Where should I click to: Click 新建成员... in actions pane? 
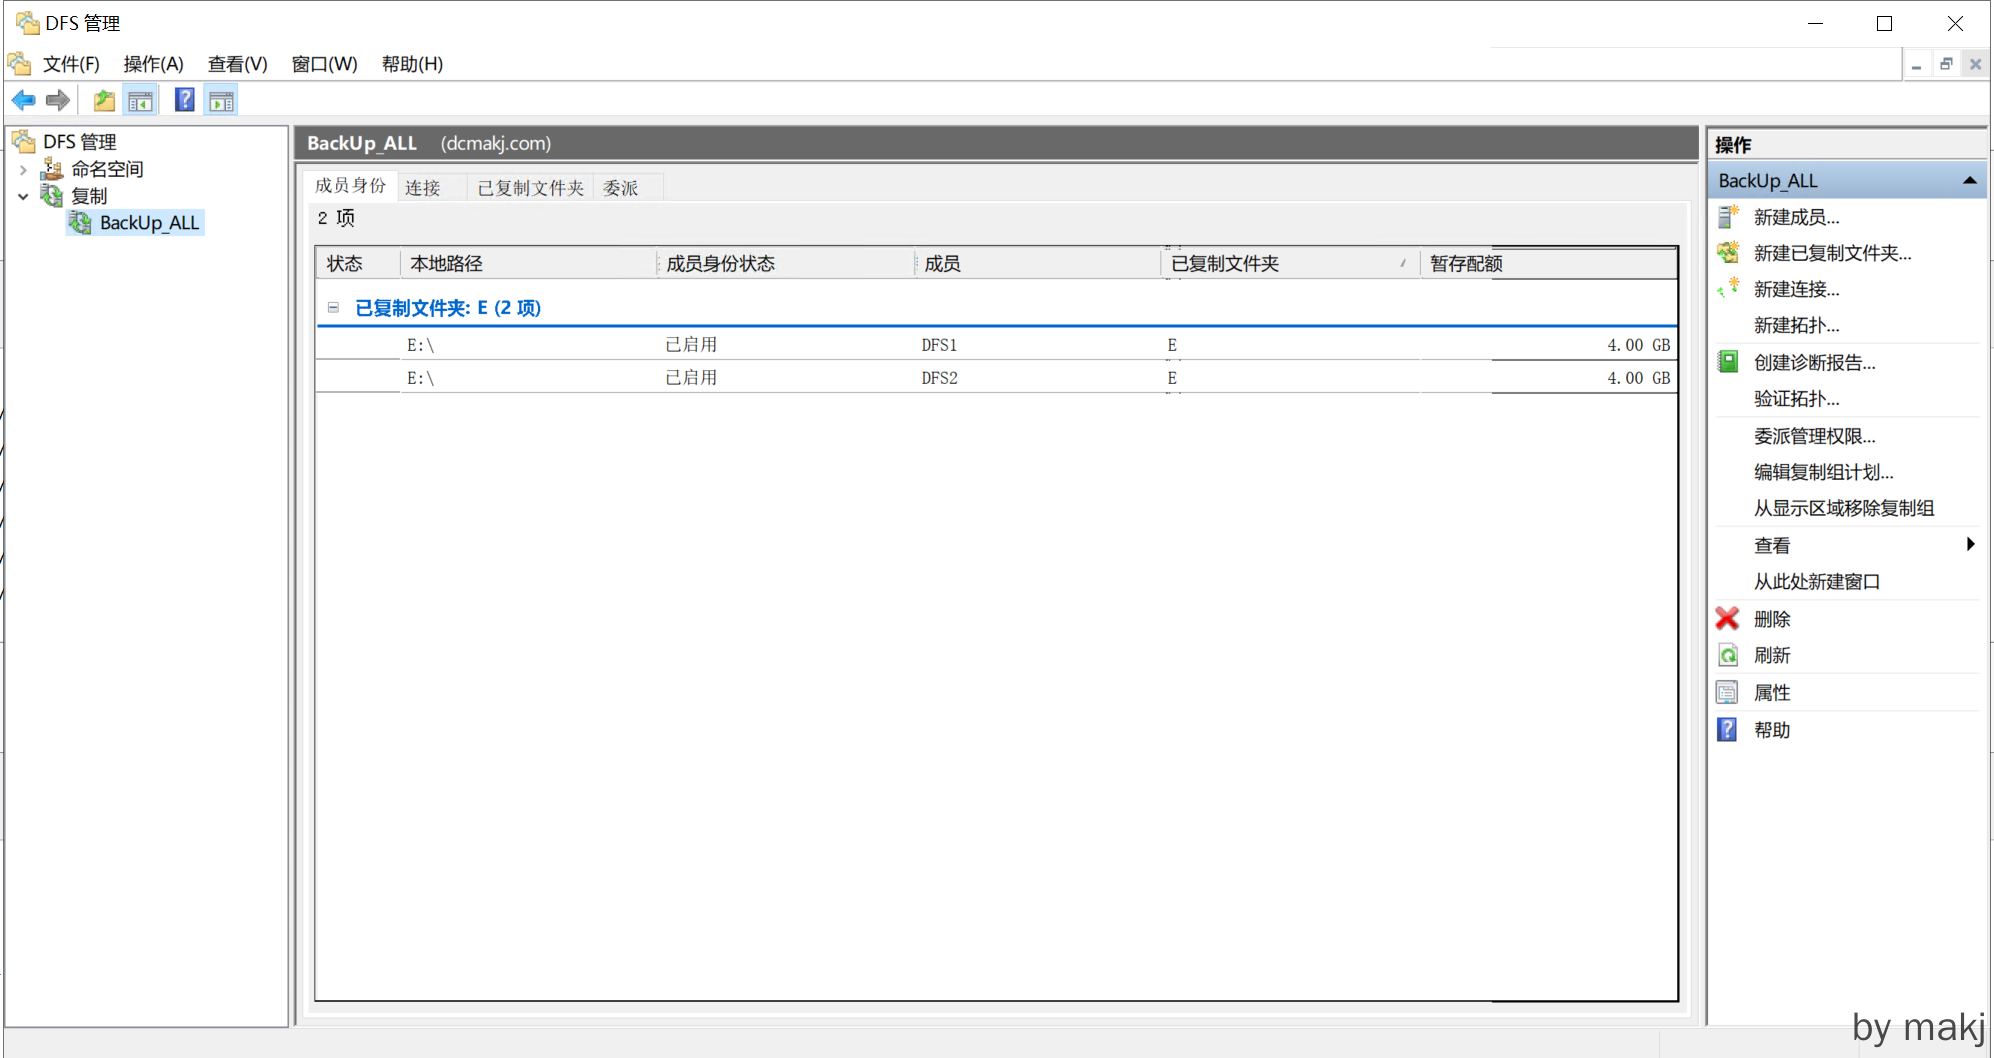[x=1796, y=217]
